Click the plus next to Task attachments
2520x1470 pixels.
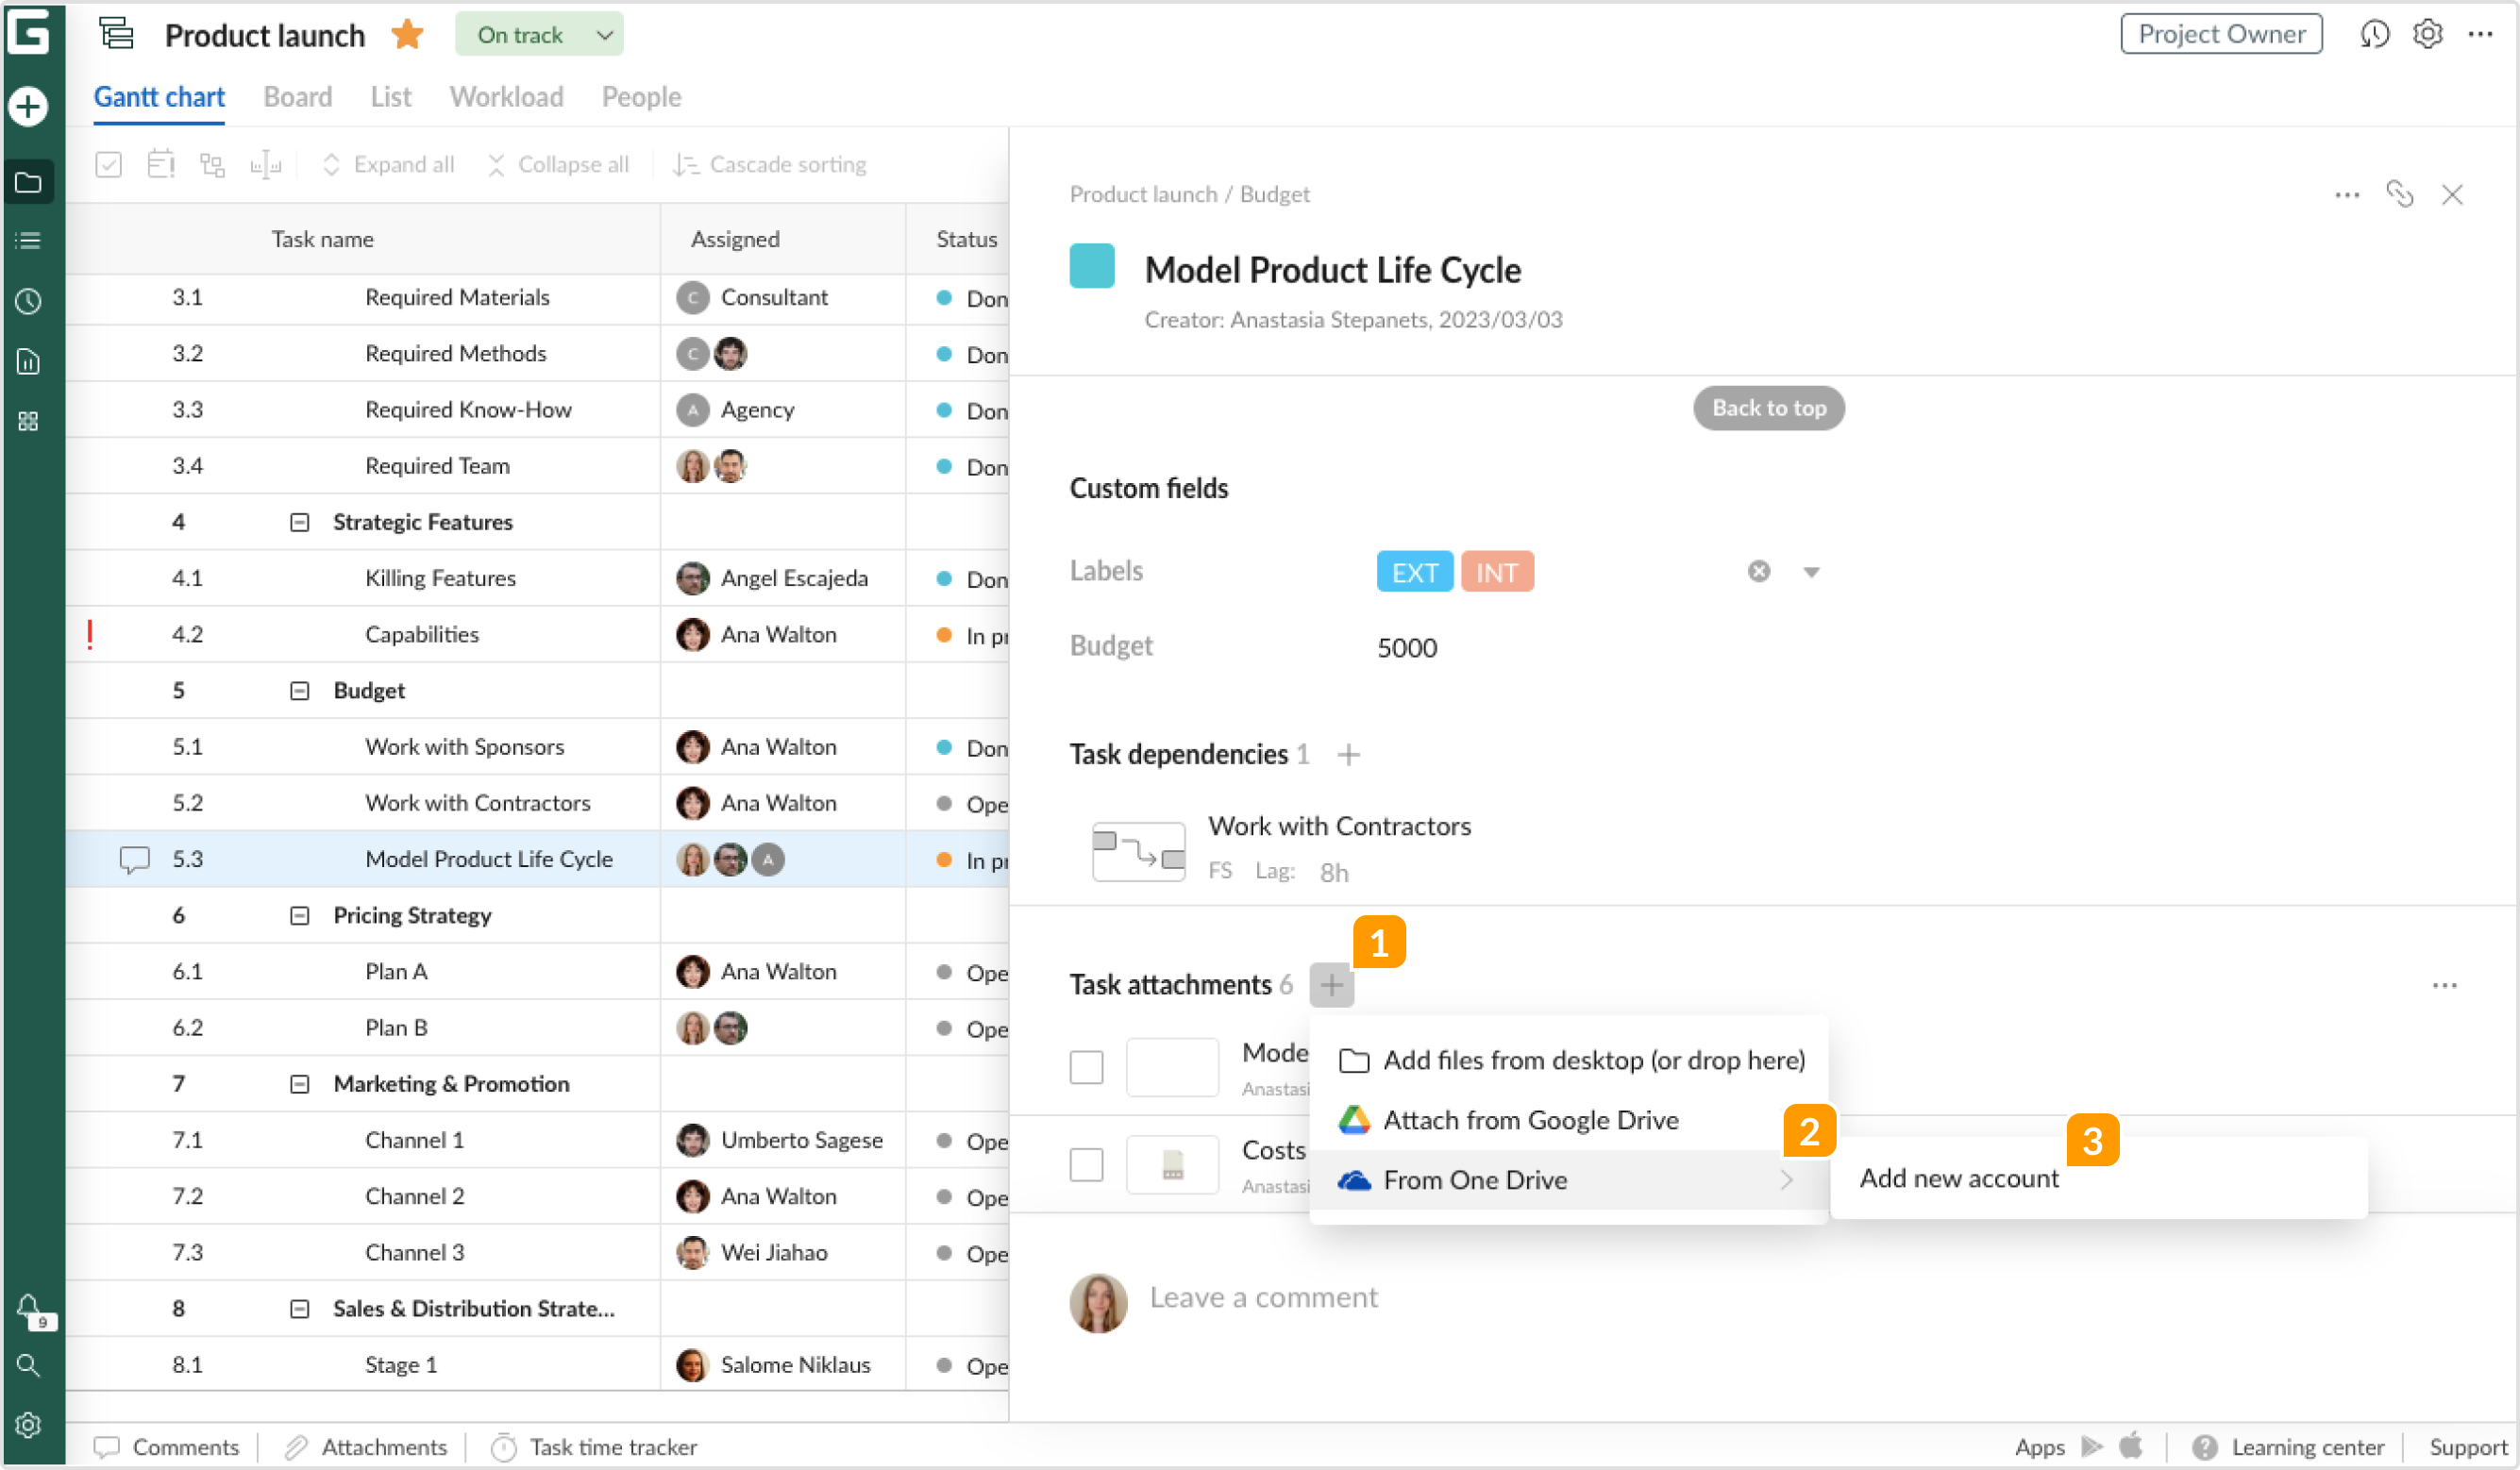click(x=1331, y=986)
